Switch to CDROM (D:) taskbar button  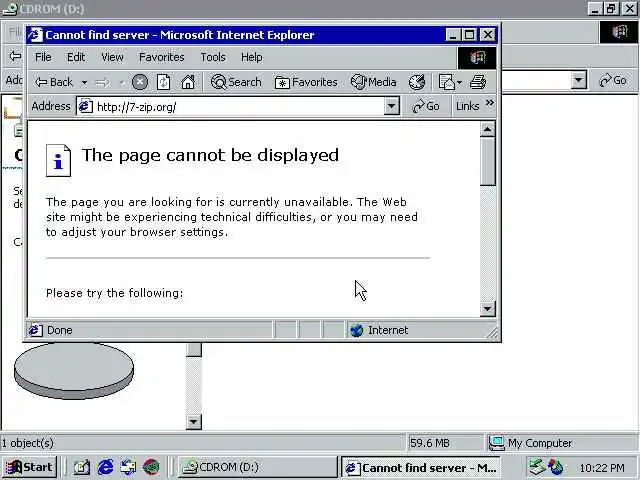tap(257, 467)
